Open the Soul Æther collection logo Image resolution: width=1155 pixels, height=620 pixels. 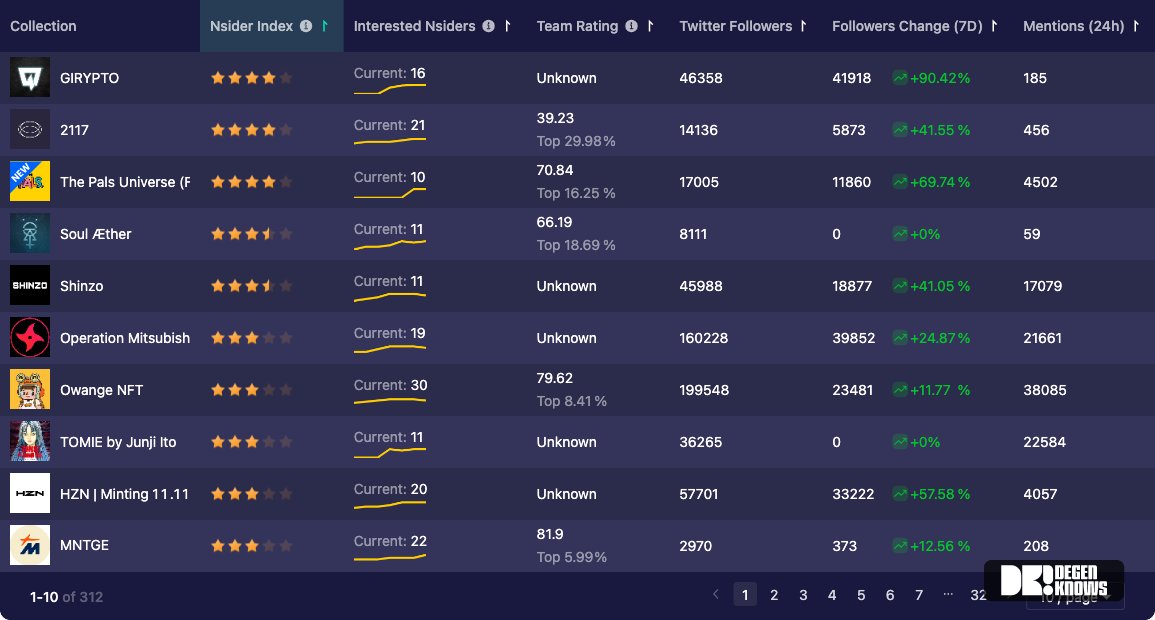tap(29, 233)
